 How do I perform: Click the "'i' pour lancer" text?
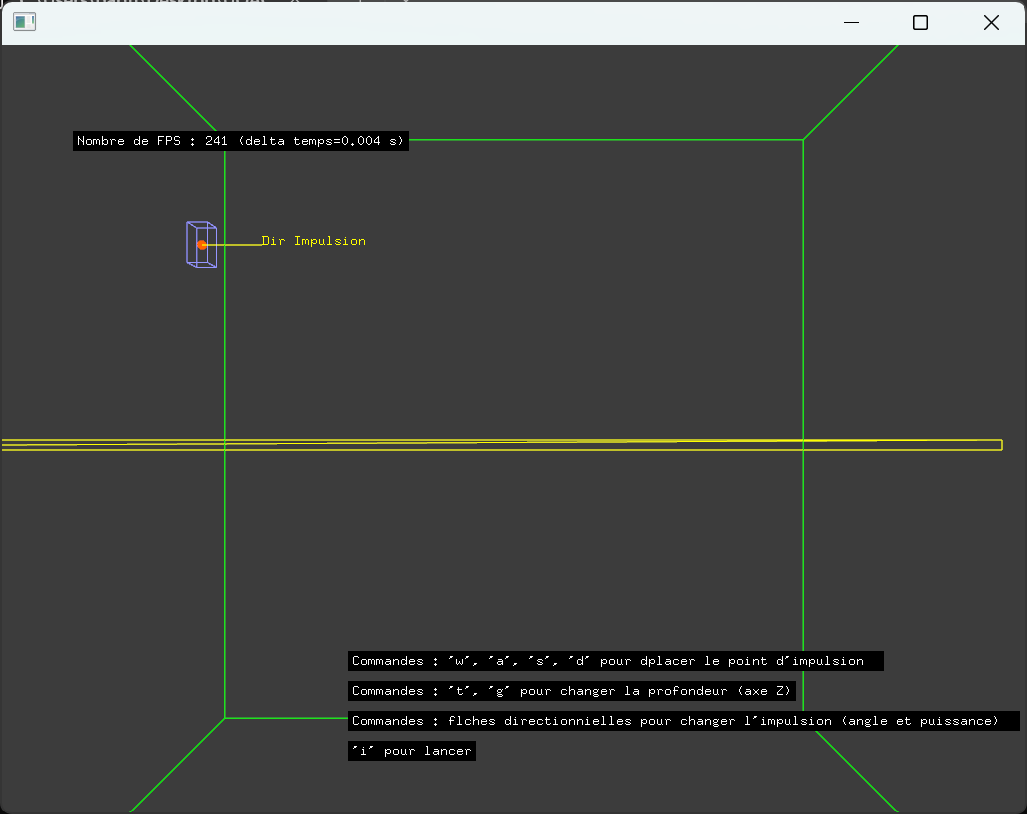point(412,751)
